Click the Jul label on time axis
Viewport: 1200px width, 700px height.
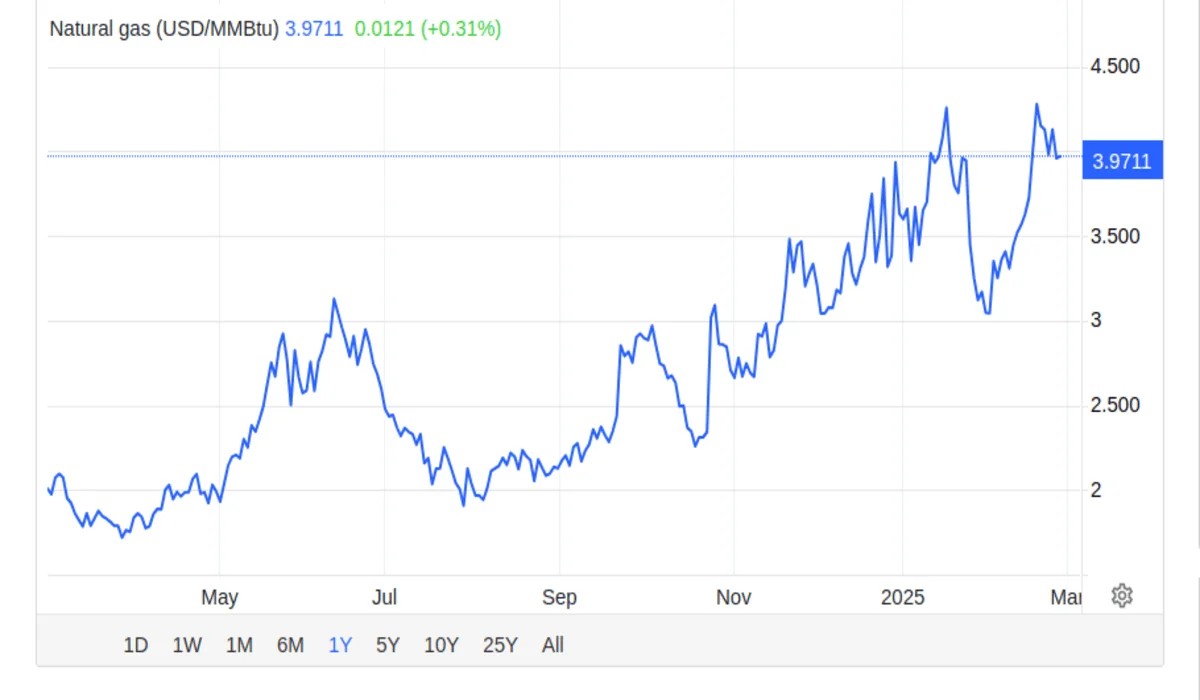[384, 598]
